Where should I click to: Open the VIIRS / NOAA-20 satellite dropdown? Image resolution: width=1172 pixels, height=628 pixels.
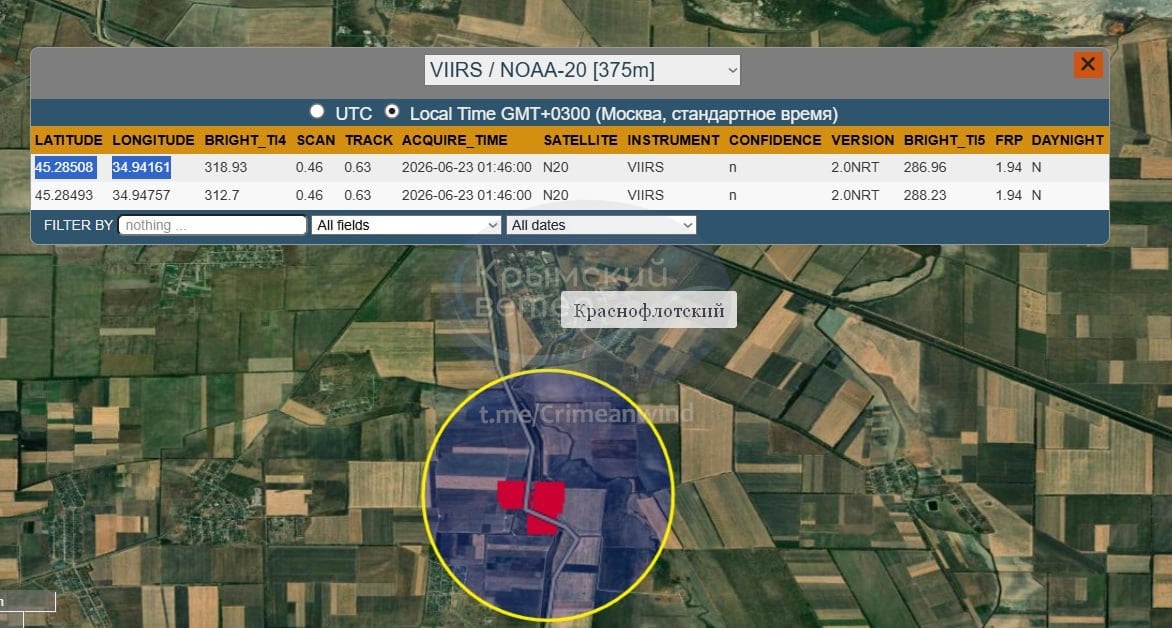coord(582,70)
